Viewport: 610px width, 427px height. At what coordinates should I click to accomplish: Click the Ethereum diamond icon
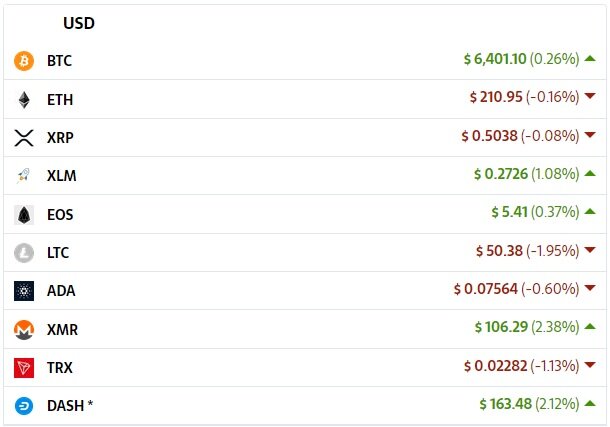point(24,99)
